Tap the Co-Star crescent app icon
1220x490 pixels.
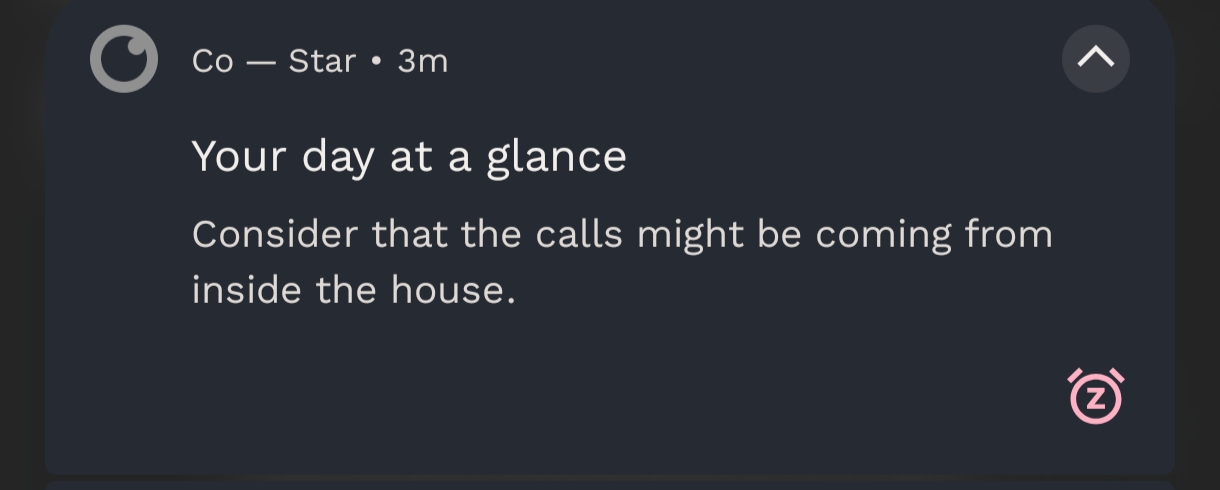(x=124, y=59)
